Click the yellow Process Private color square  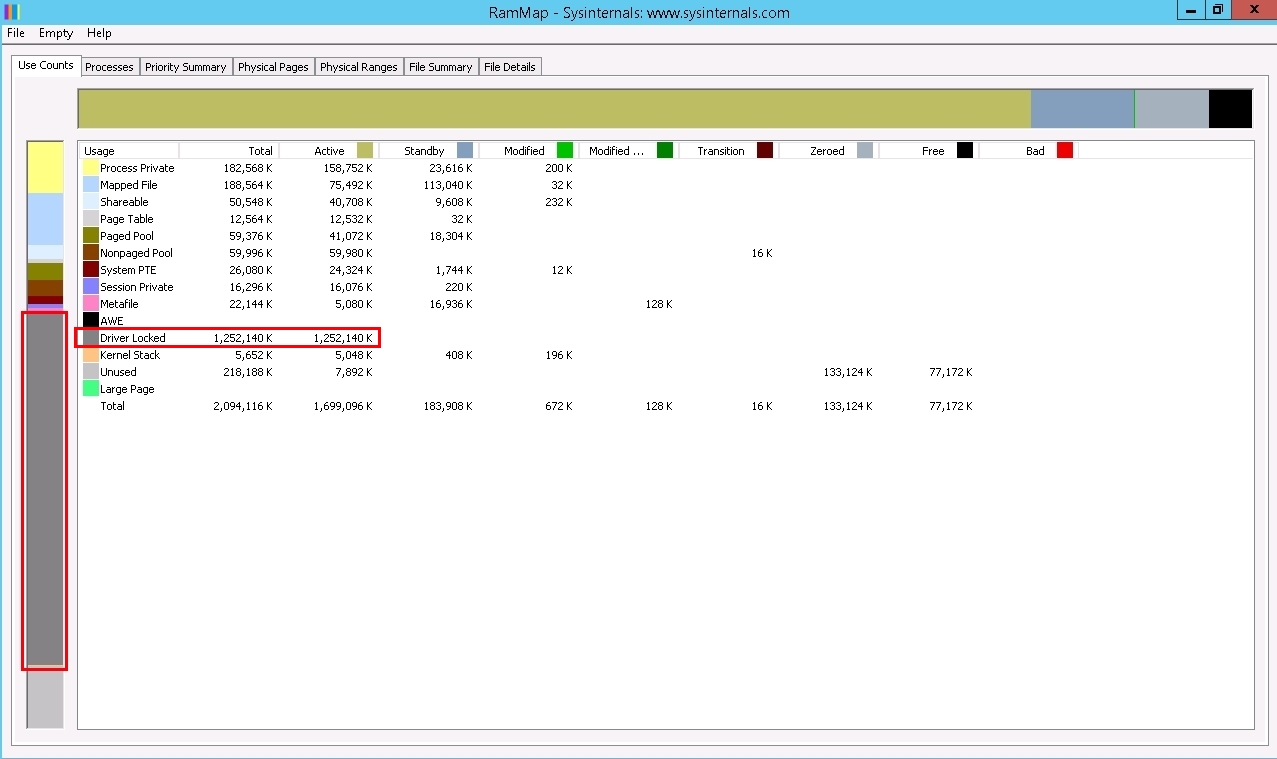coord(91,168)
